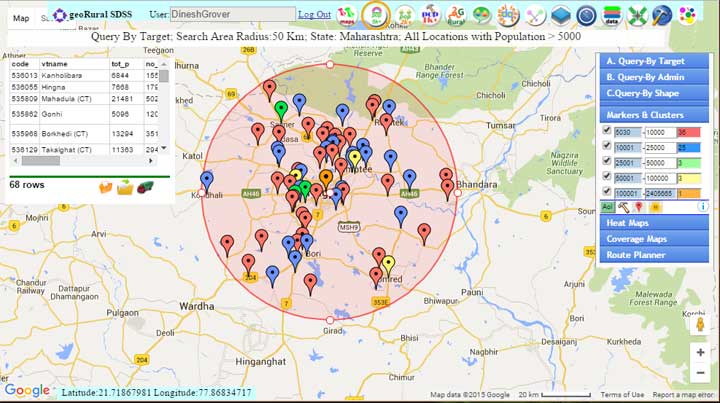Zoom in with the plus button
The width and height of the screenshot is (720, 403).
click(x=700, y=352)
